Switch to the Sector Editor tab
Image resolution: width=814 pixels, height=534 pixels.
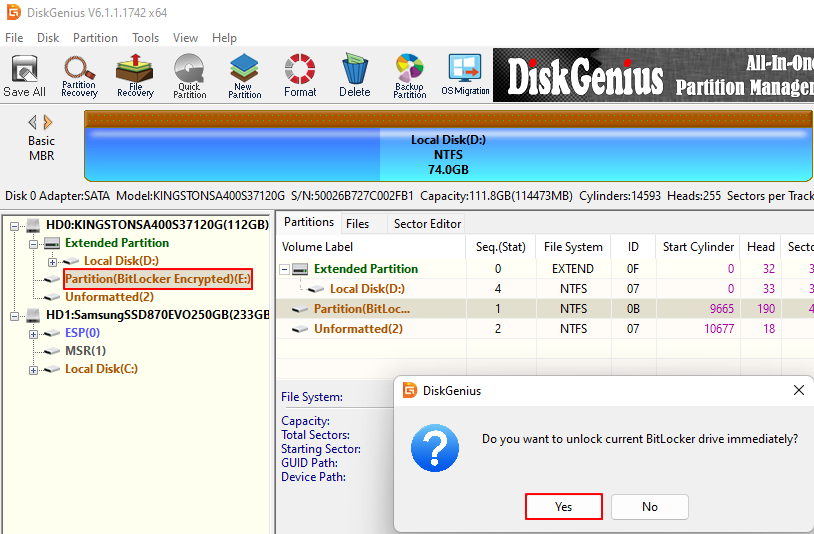[427, 224]
